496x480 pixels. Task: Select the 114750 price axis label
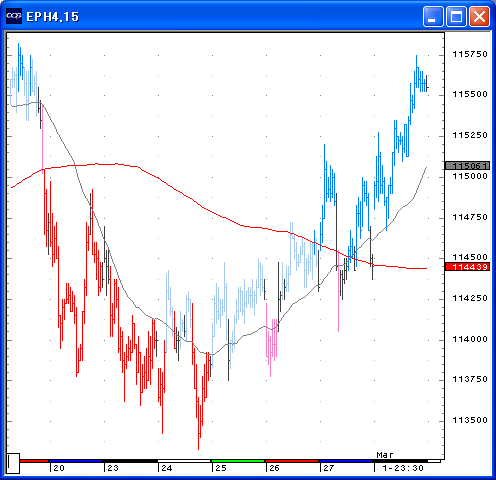click(x=470, y=217)
